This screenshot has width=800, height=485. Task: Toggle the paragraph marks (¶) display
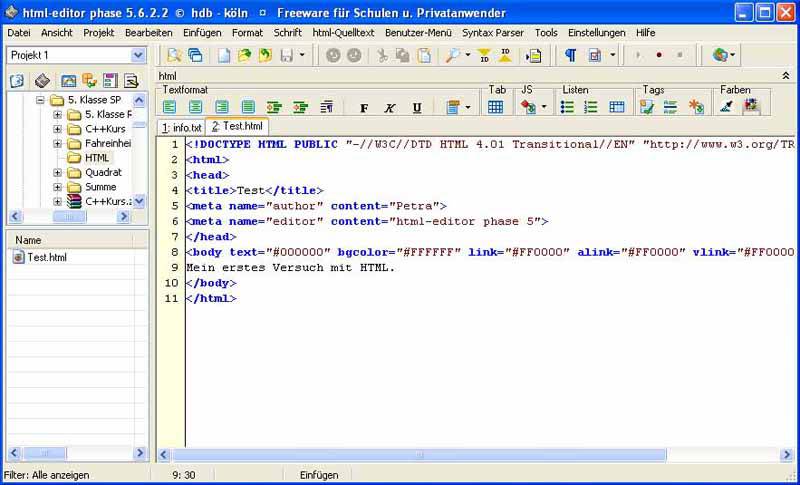570,55
